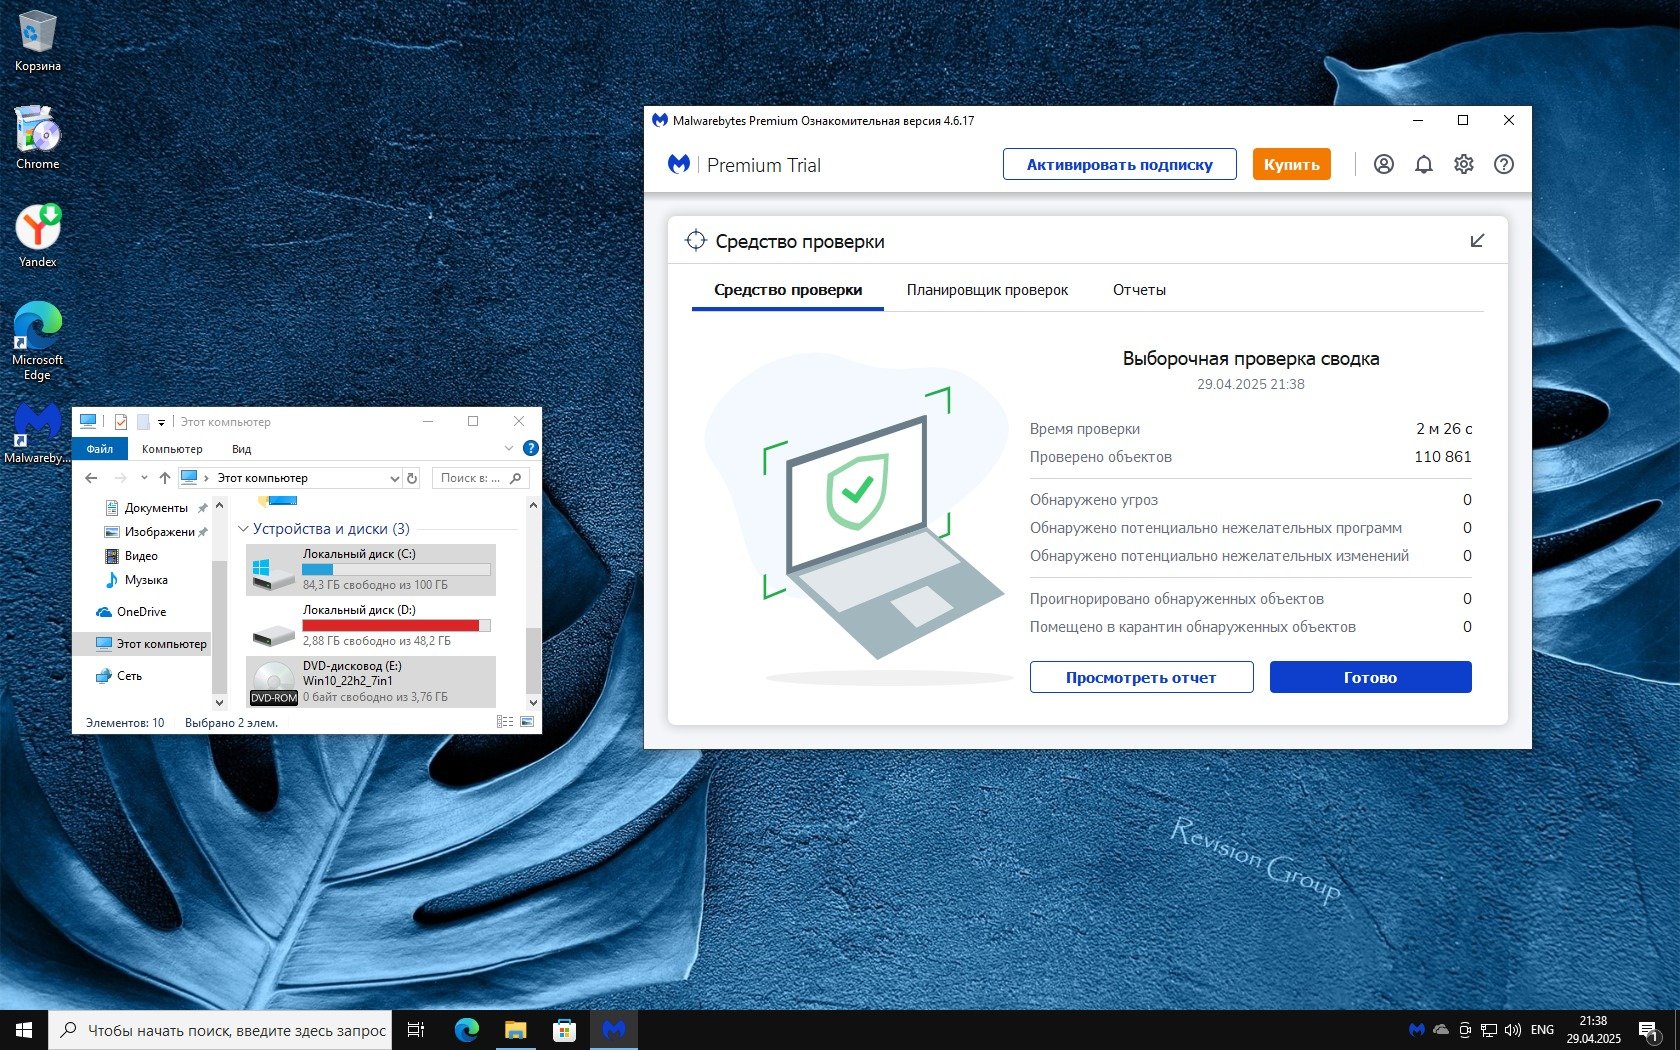Open OneDrive tray icon

pyautogui.click(x=1441, y=1030)
